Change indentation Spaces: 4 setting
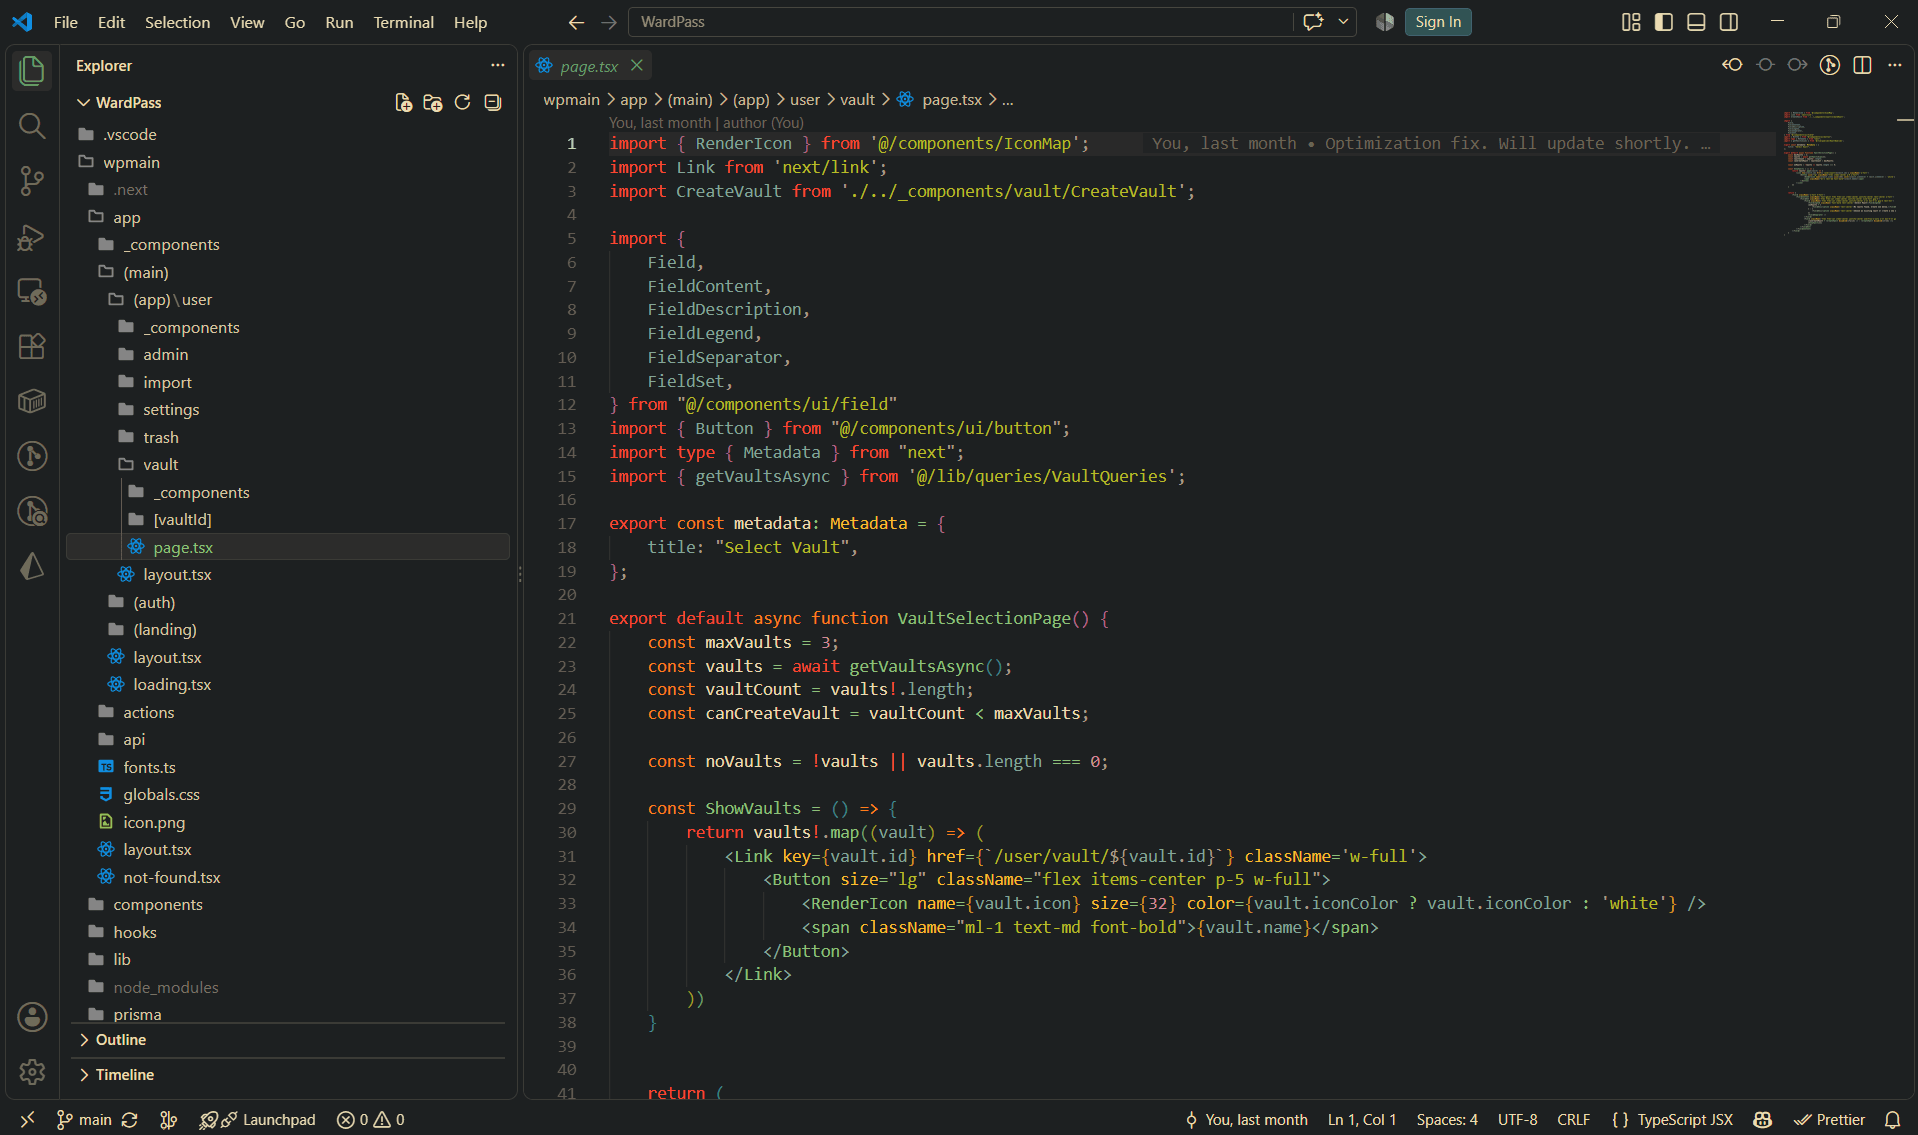The width and height of the screenshot is (1918, 1135). coord(1447,1120)
